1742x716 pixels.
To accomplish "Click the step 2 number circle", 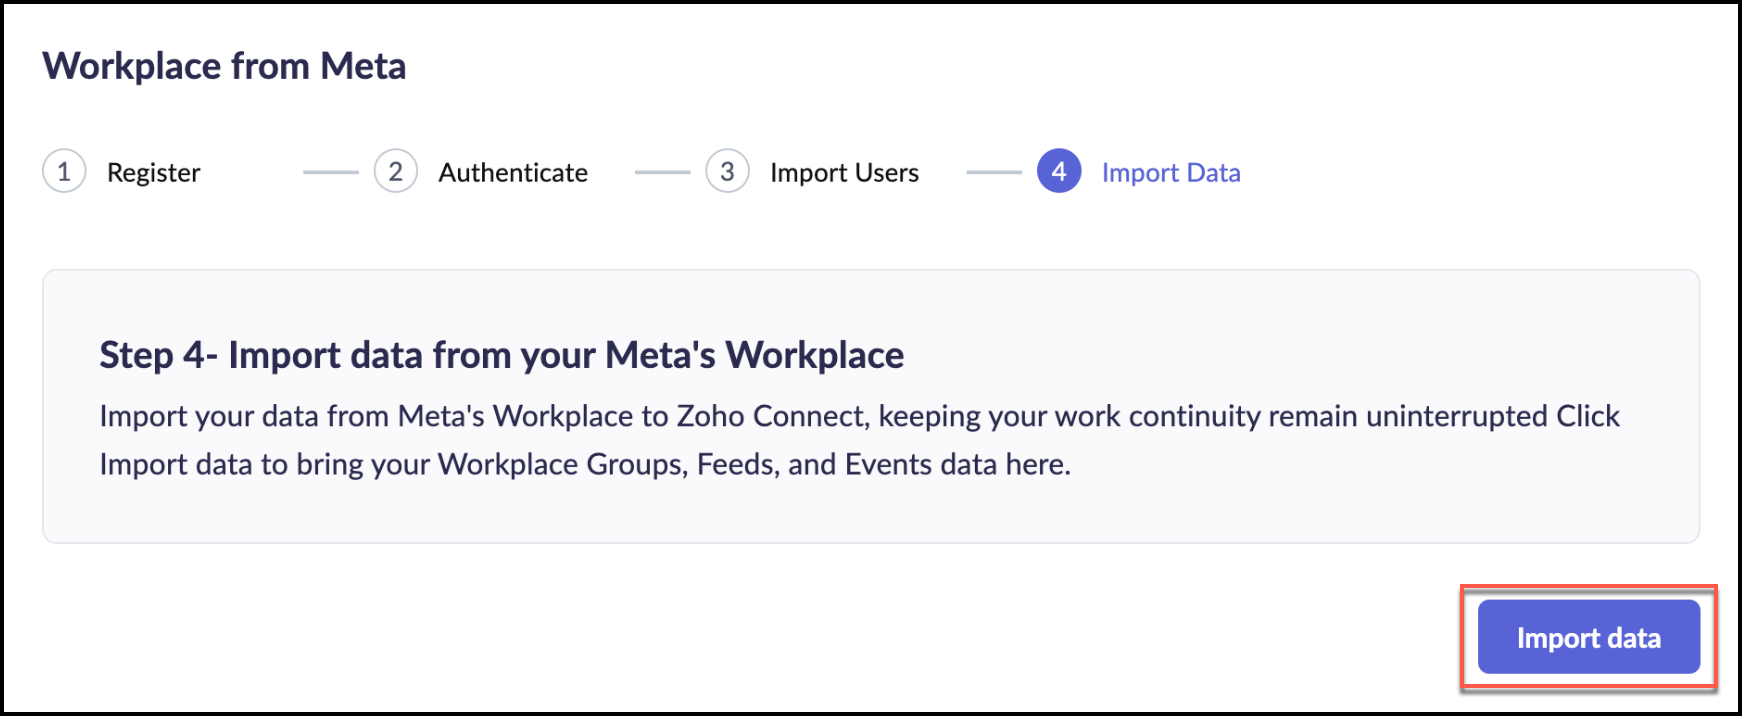I will click(x=396, y=172).
